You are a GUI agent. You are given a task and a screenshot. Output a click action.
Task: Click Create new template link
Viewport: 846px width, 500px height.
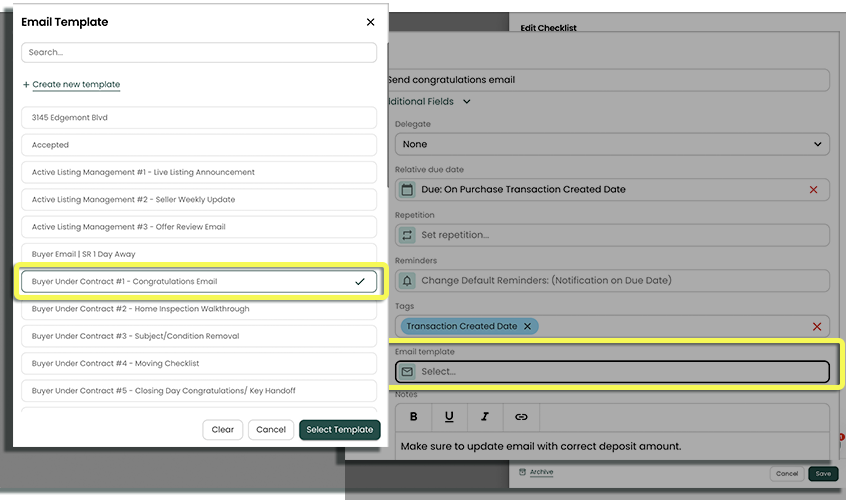(76, 85)
